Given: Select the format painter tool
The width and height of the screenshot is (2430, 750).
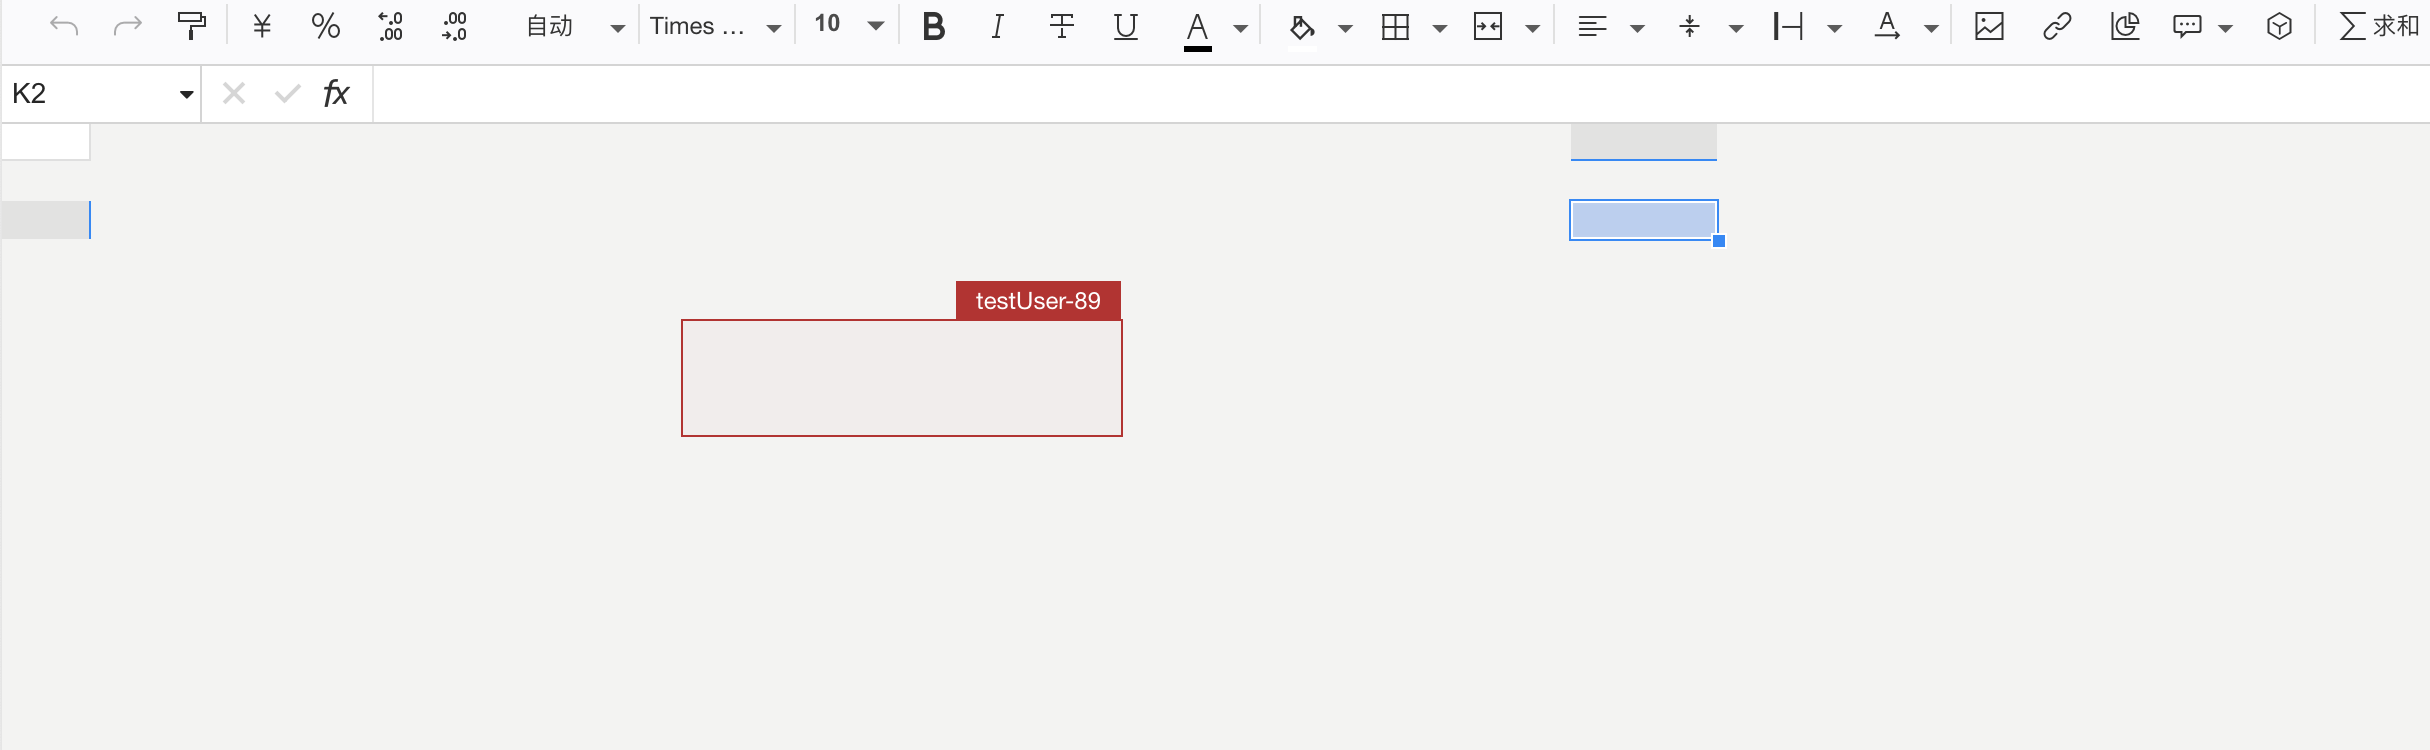Looking at the screenshot, I should pos(191,26).
